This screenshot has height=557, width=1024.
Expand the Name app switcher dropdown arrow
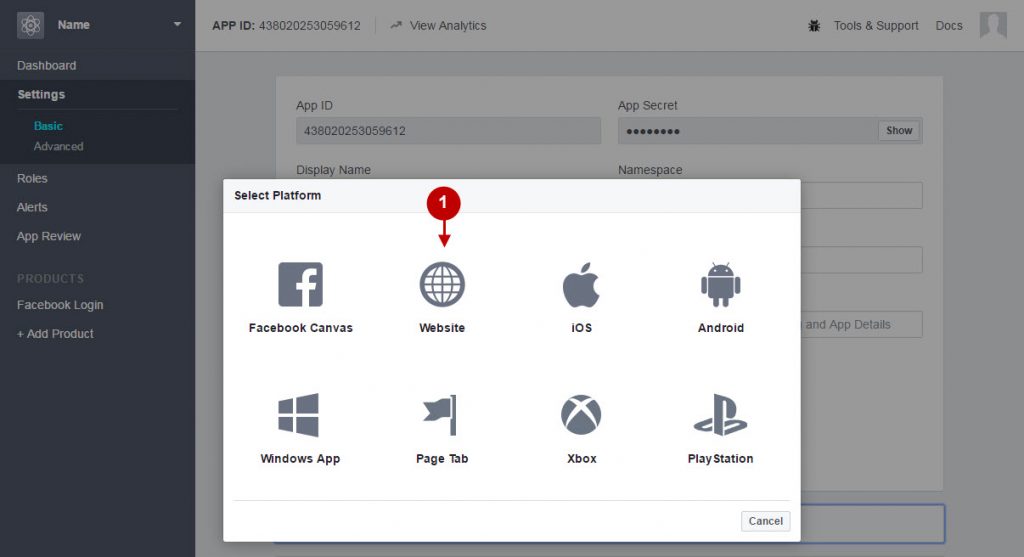[177, 25]
